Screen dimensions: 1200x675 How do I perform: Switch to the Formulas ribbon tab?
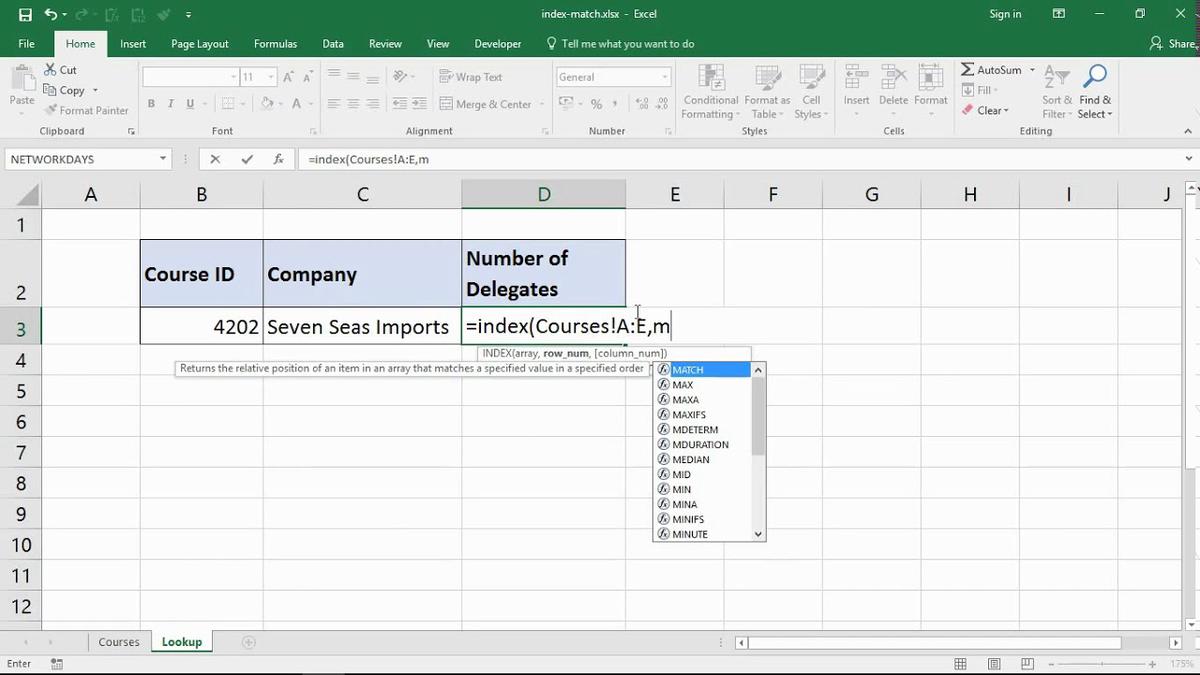point(275,43)
